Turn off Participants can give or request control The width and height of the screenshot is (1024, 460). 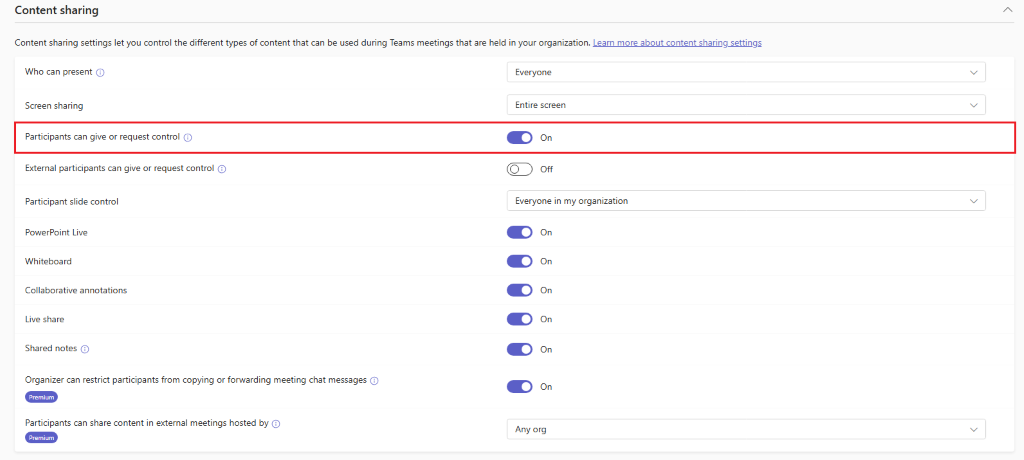coord(520,138)
